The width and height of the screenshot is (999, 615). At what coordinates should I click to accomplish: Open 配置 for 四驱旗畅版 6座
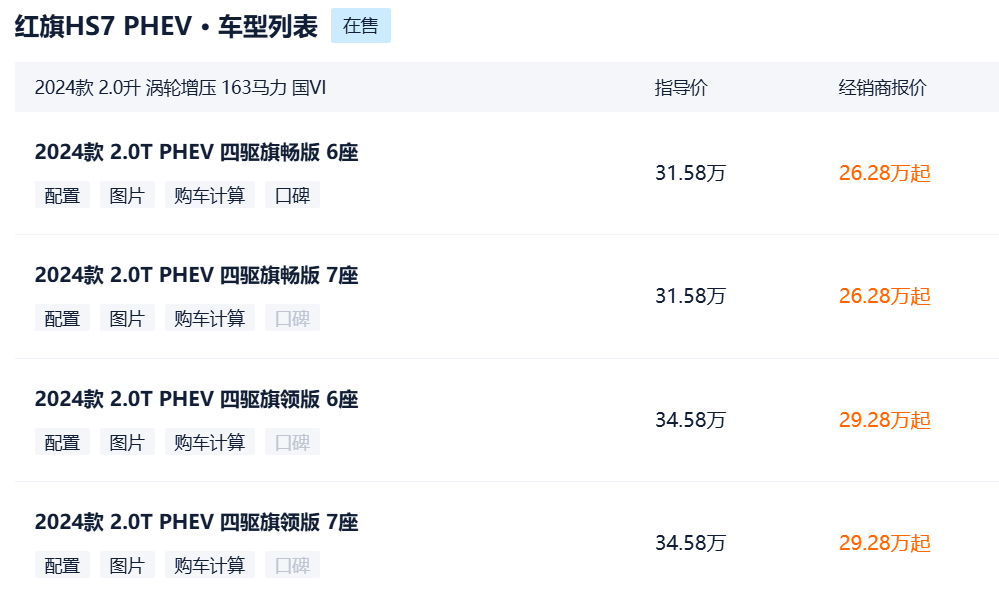[62, 195]
